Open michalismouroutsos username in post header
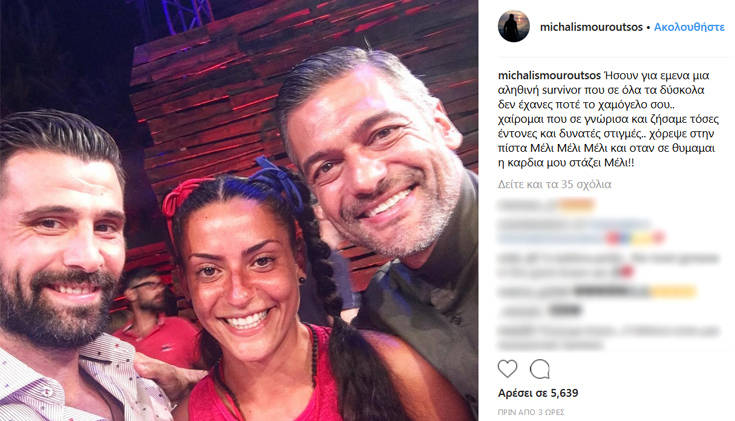This screenshot has width=735, height=421. [x=591, y=27]
